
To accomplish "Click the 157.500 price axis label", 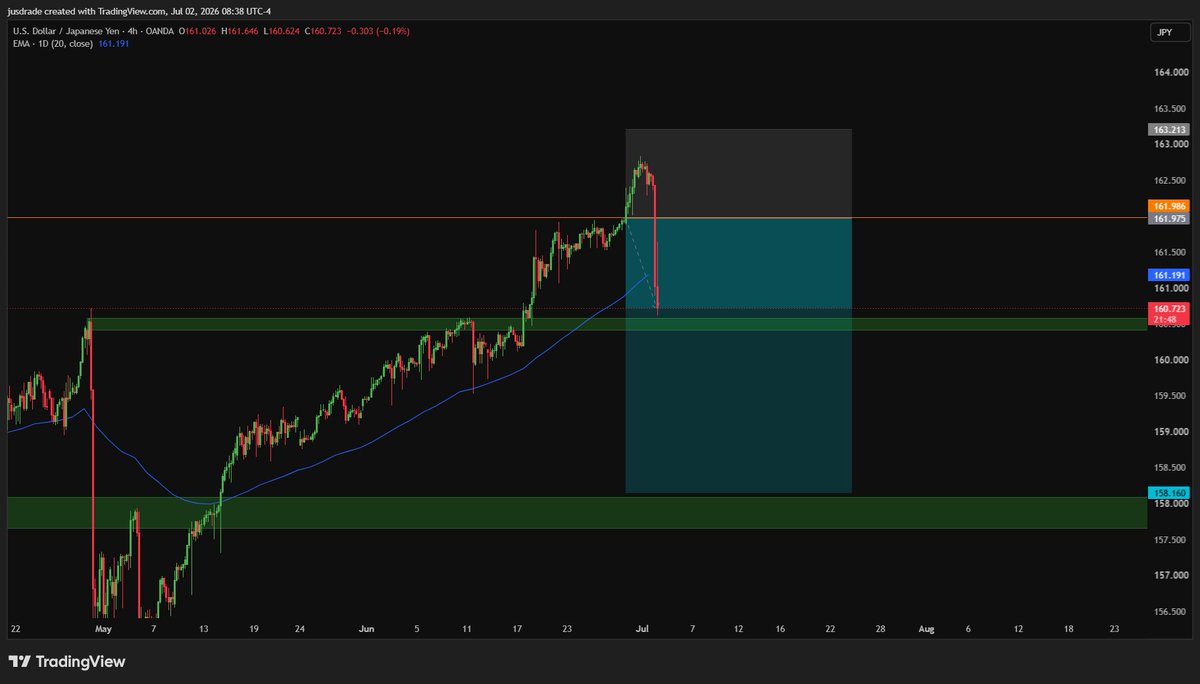I will [x=1169, y=540].
